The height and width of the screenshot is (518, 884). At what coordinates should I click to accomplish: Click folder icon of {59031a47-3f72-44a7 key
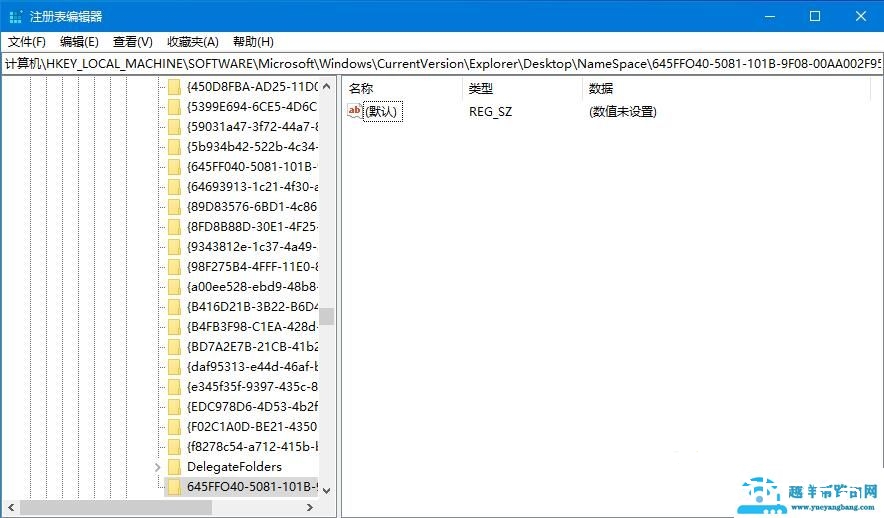click(174, 127)
